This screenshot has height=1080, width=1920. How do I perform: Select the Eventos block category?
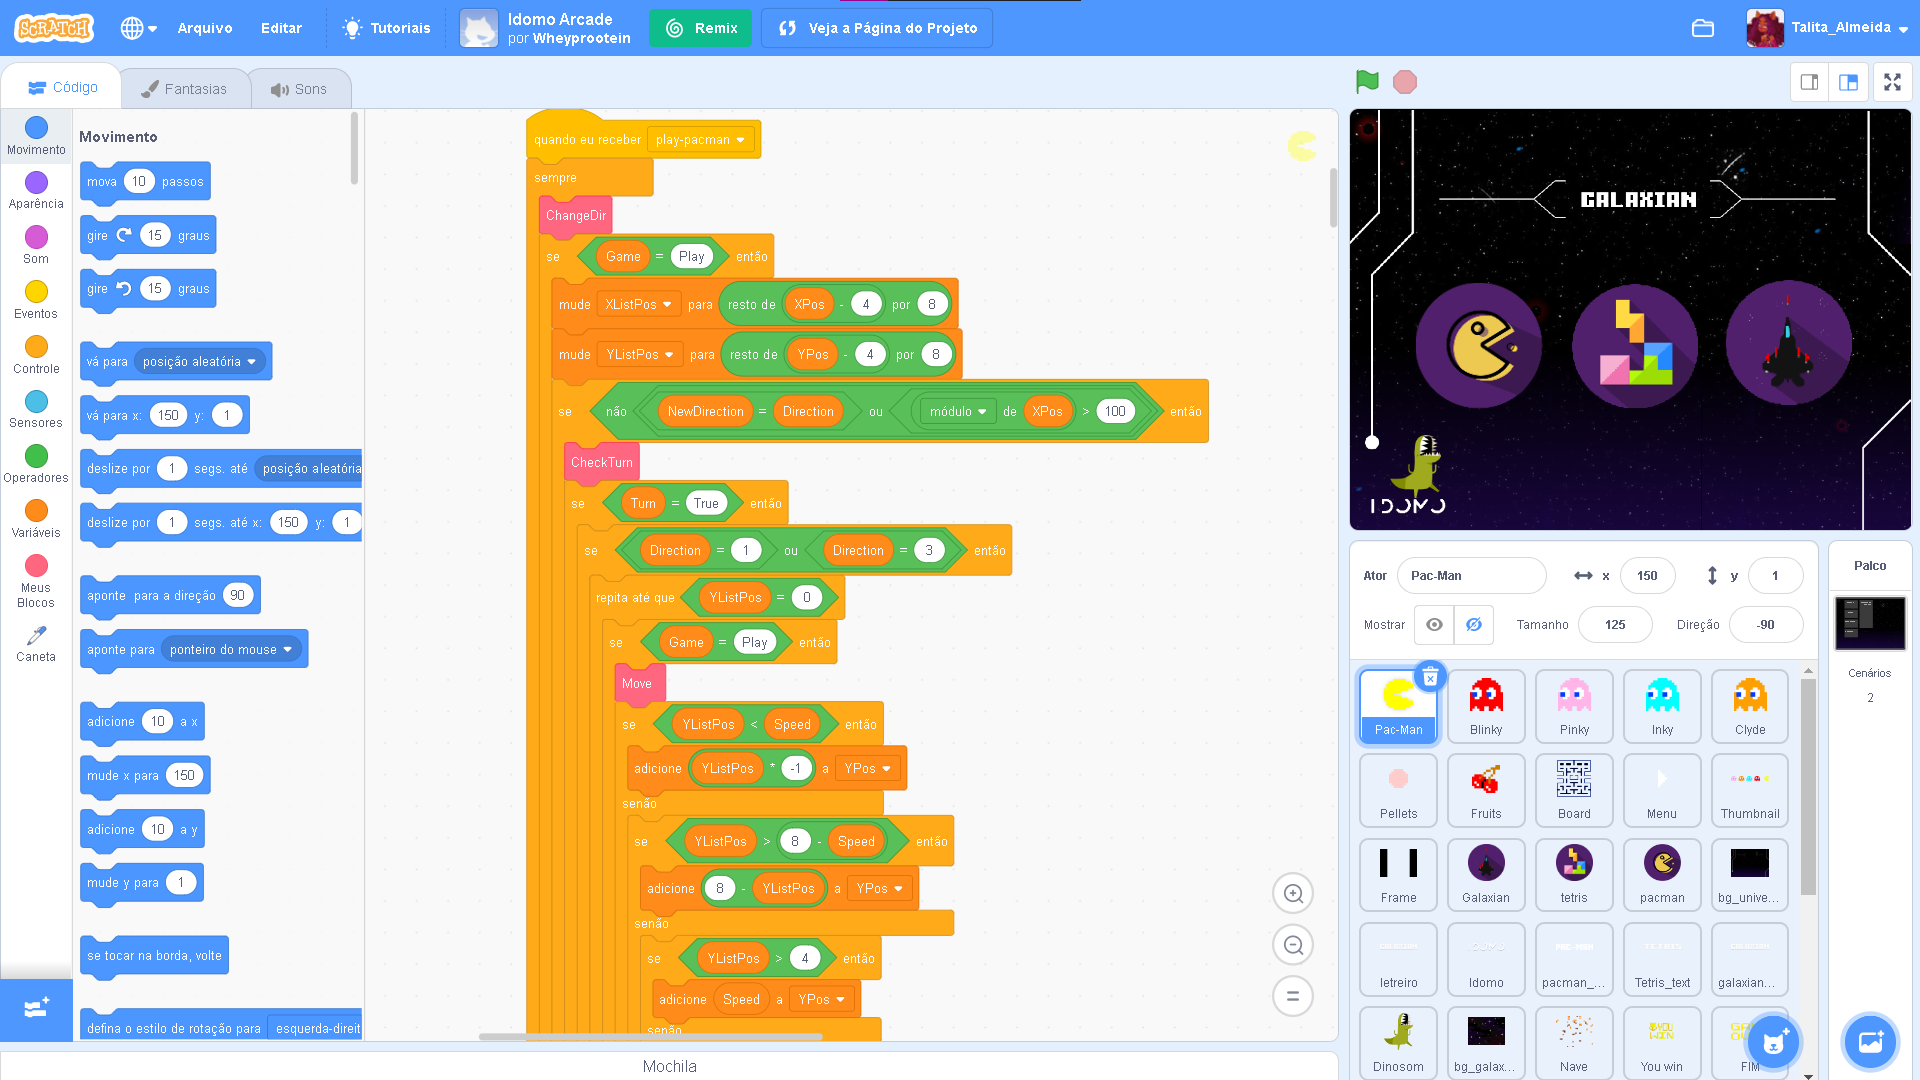pyautogui.click(x=36, y=298)
